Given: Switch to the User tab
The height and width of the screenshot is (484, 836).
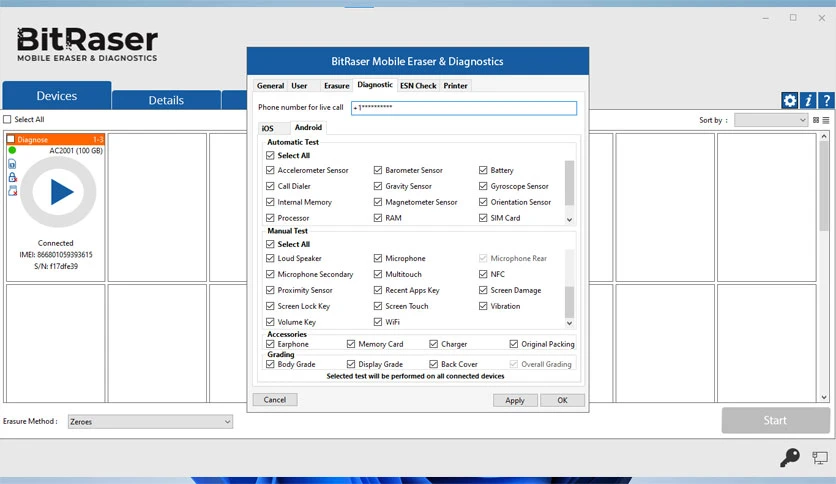Looking at the screenshot, I should pos(299,86).
